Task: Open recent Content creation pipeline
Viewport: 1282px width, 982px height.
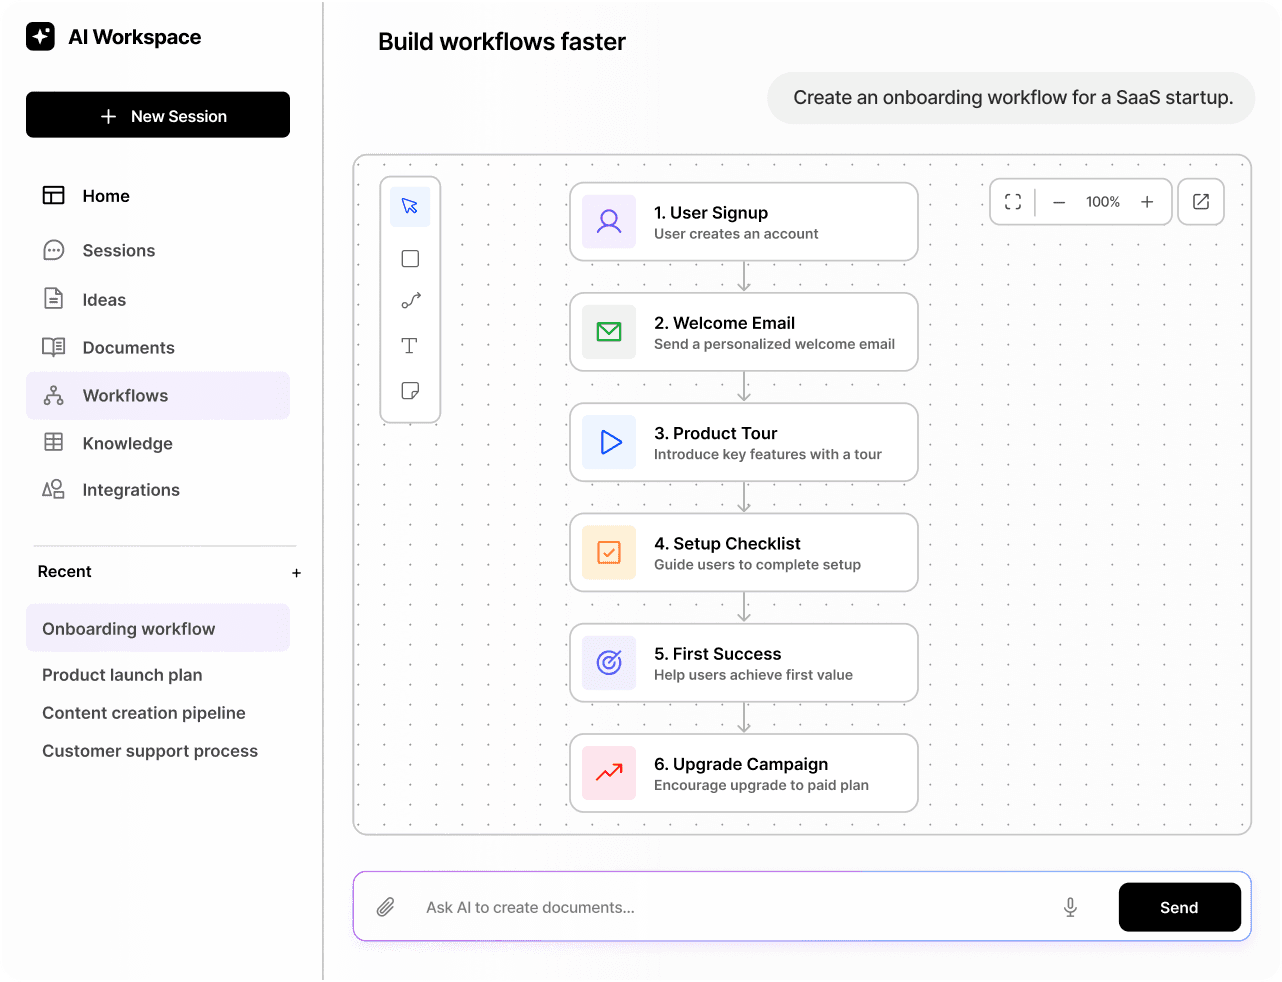Action: coord(144,713)
